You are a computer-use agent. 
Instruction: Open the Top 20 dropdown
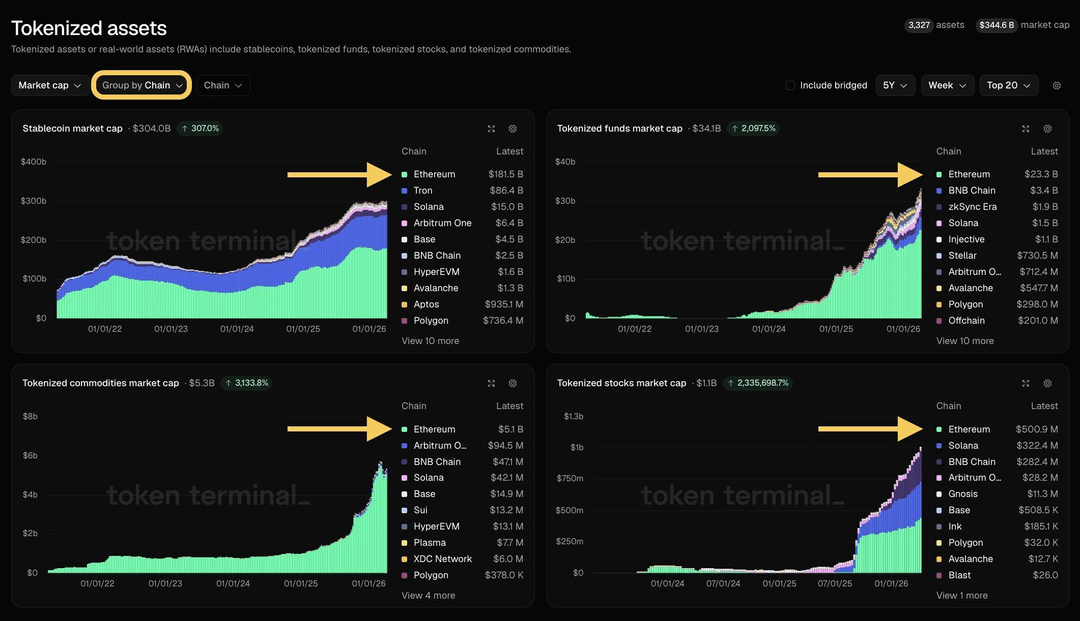pyautogui.click(x=1008, y=86)
